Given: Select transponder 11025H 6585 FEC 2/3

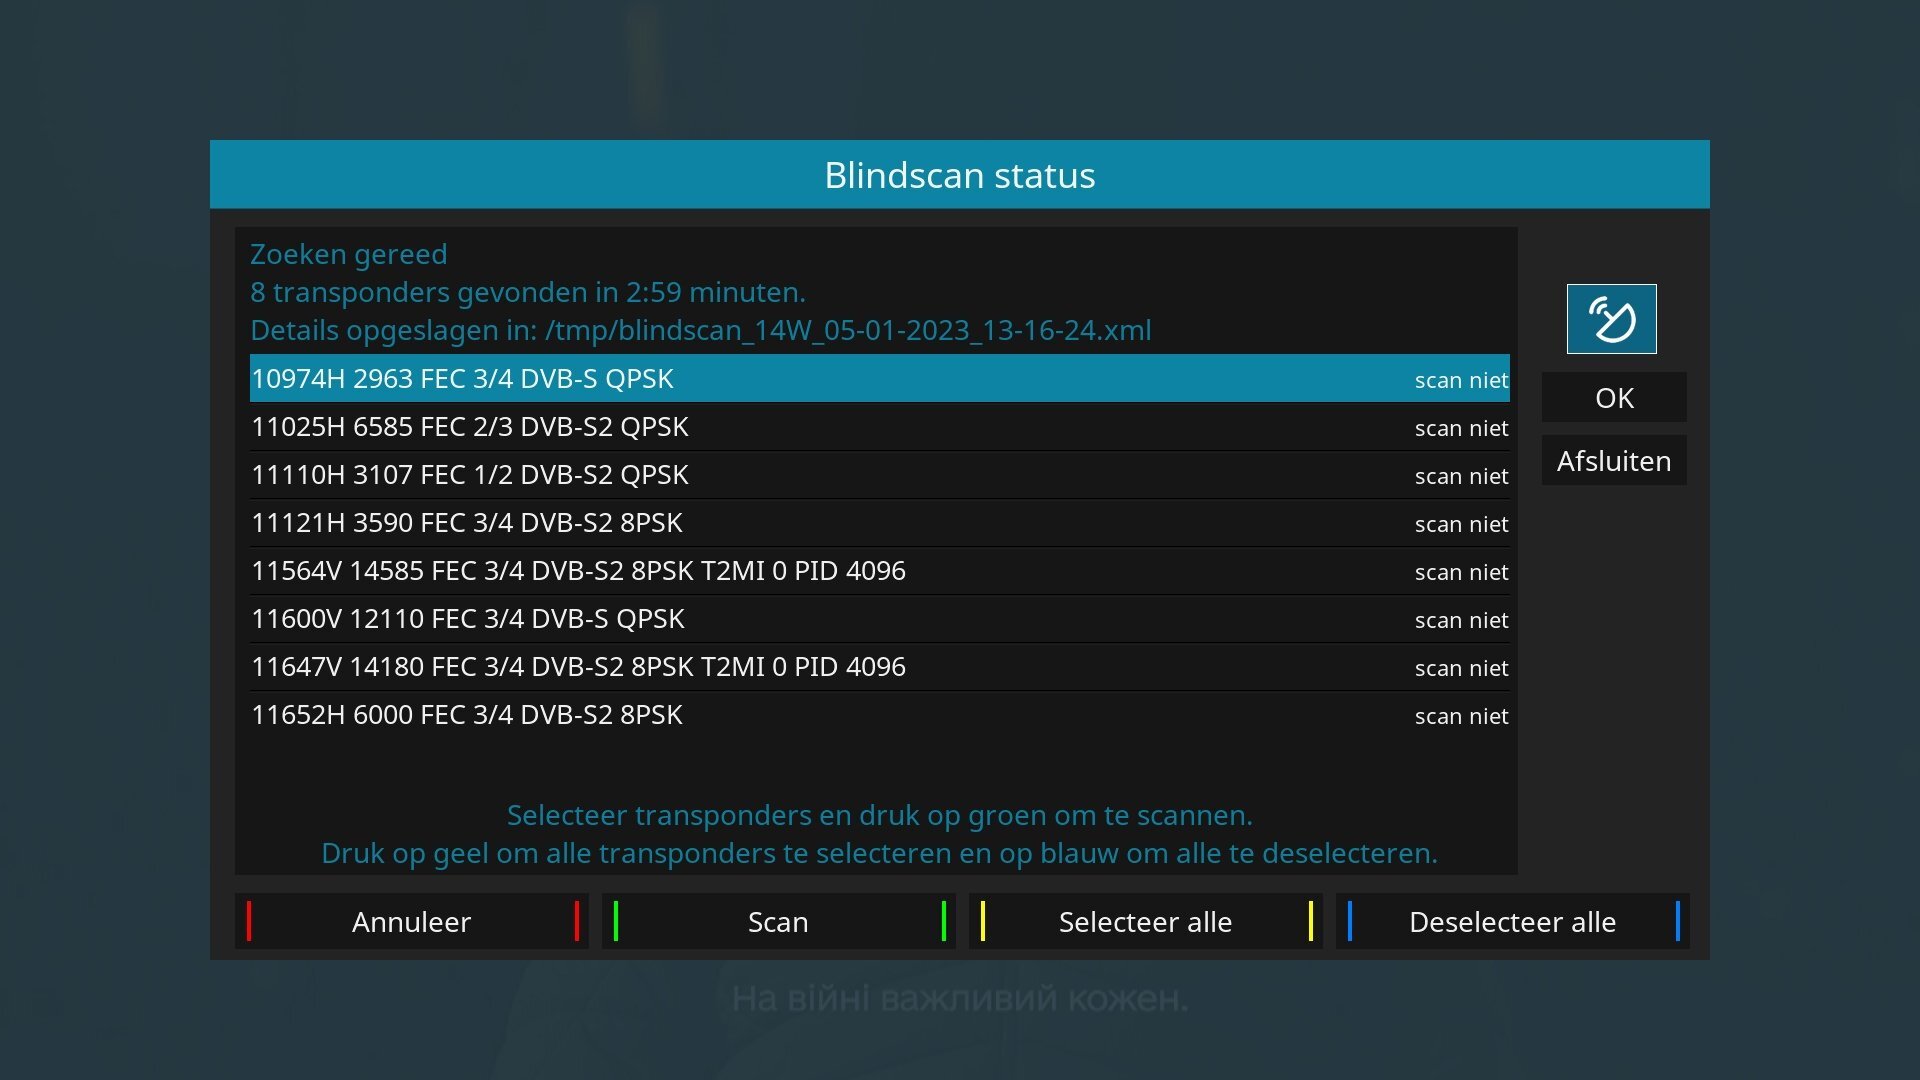Looking at the screenshot, I should (470, 427).
